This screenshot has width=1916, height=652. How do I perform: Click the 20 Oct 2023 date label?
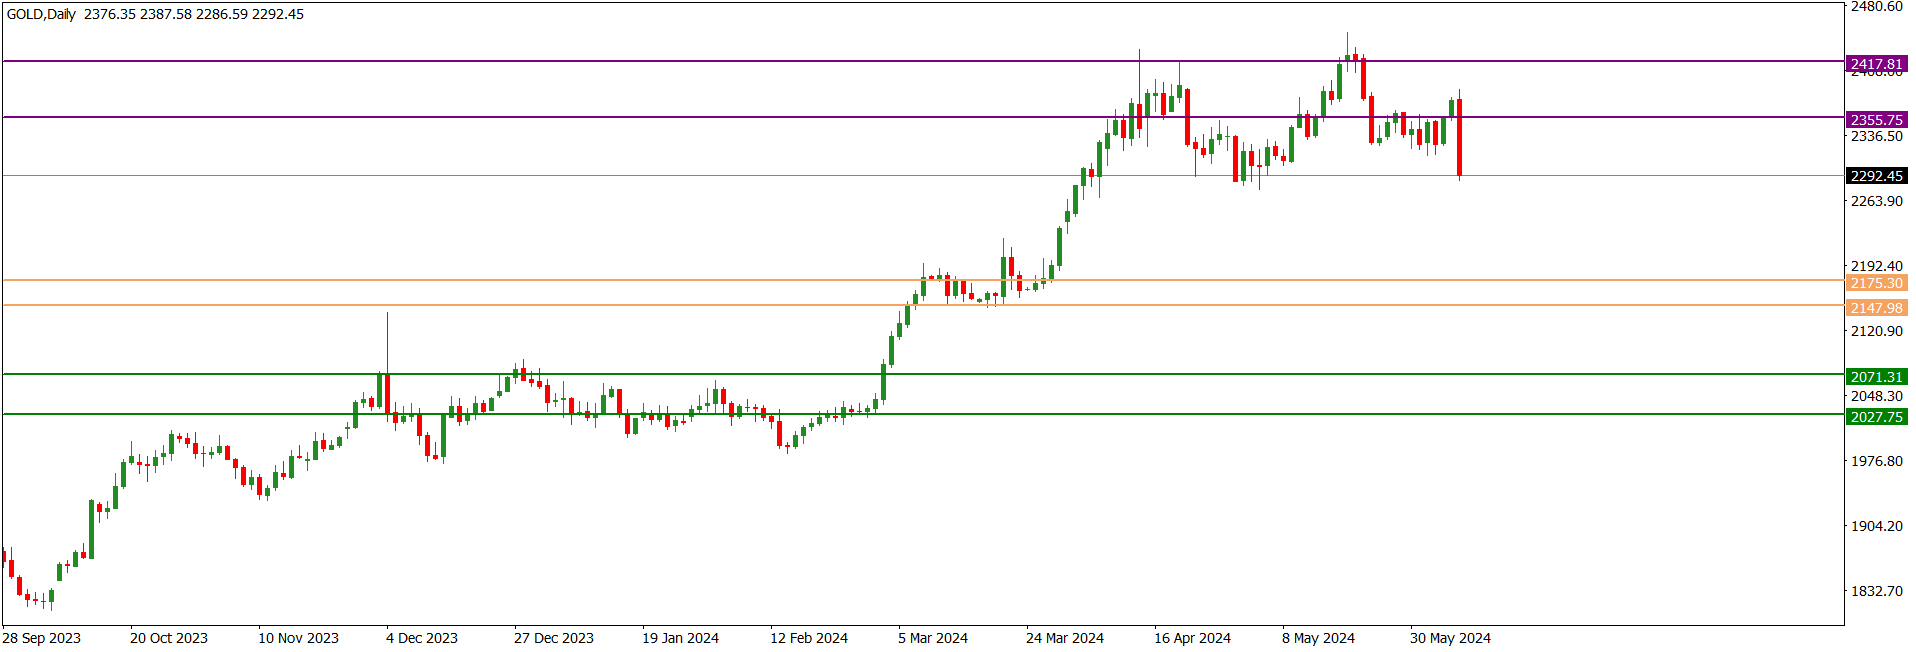[x=169, y=638]
